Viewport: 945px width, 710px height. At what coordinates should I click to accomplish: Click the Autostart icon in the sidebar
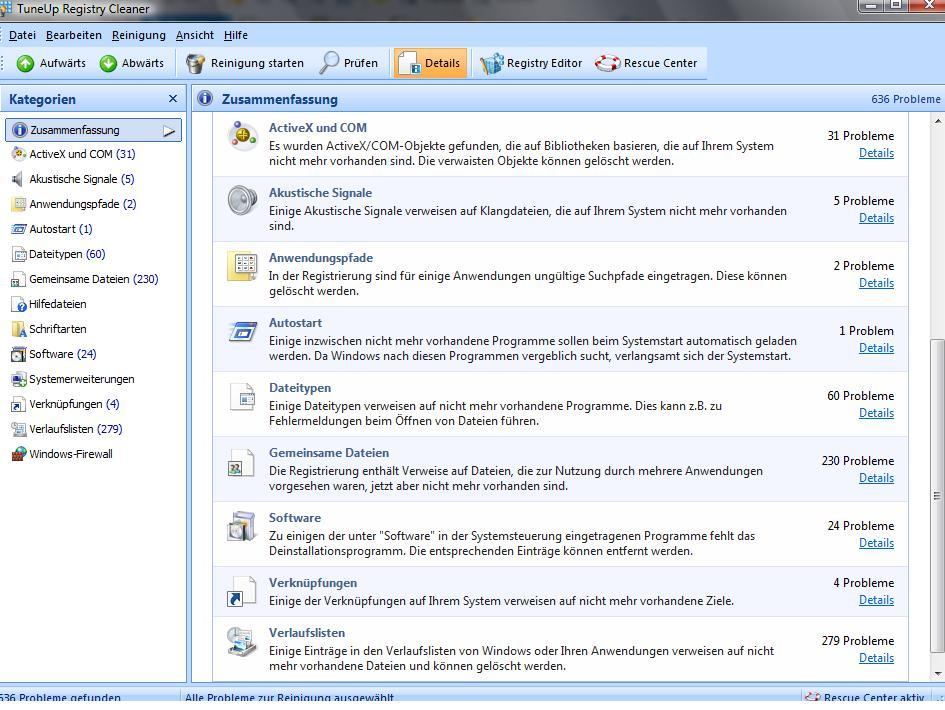(19, 229)
